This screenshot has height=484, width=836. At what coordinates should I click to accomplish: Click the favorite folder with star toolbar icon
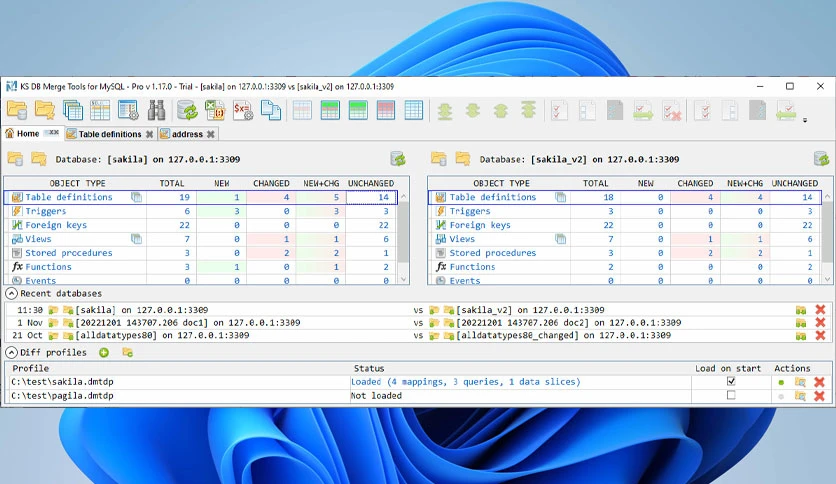tap(45, 110)
